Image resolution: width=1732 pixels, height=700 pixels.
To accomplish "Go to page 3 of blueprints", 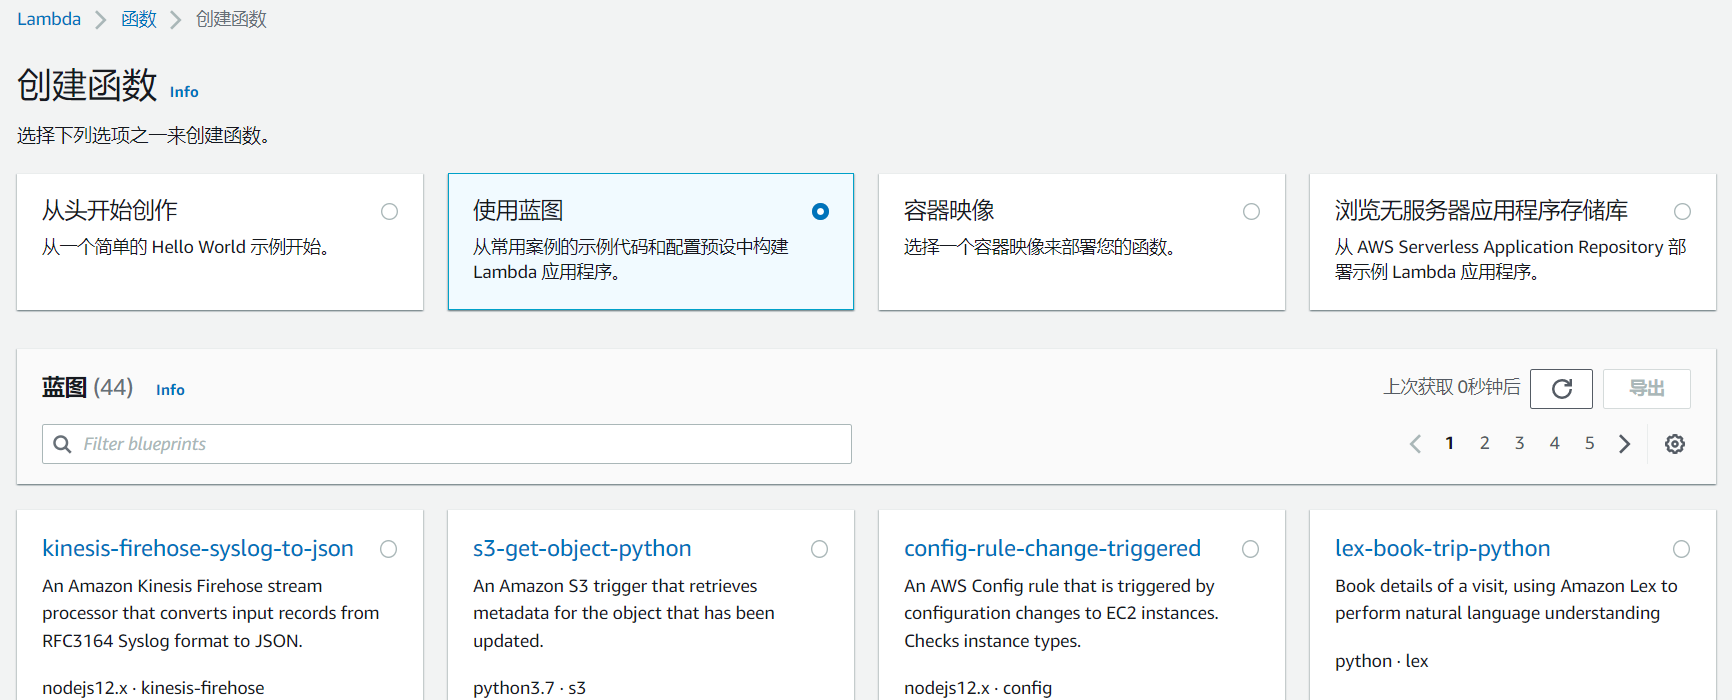I will click(x=1520, y=443).
